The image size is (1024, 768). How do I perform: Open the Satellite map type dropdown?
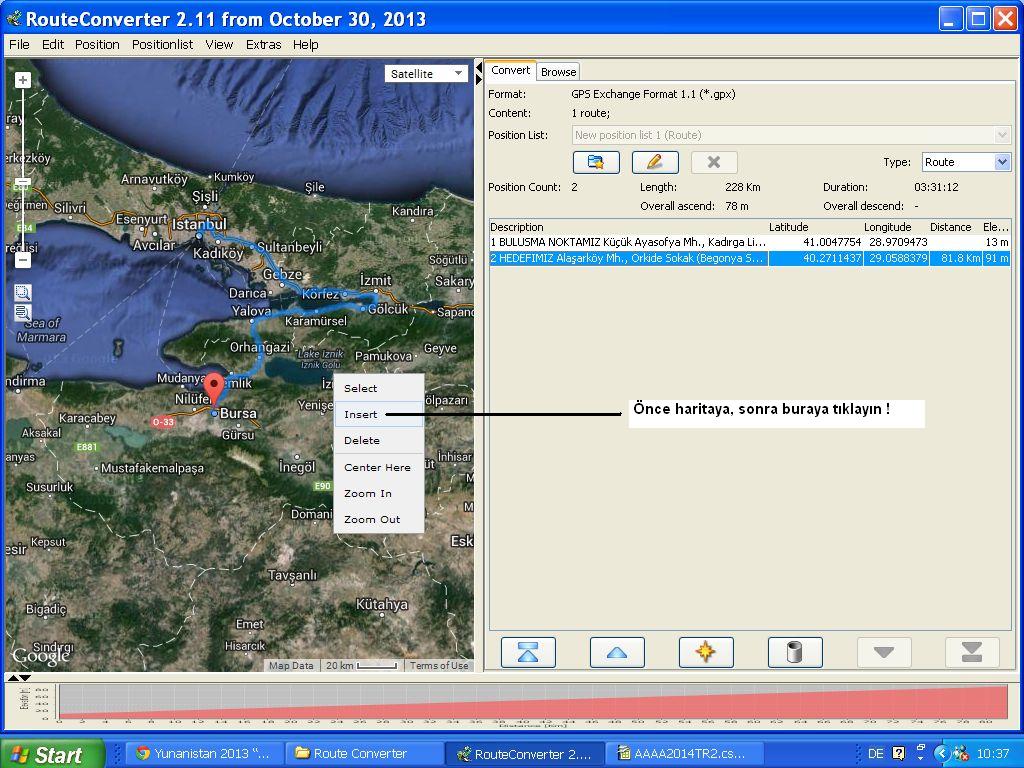[426, 72]
